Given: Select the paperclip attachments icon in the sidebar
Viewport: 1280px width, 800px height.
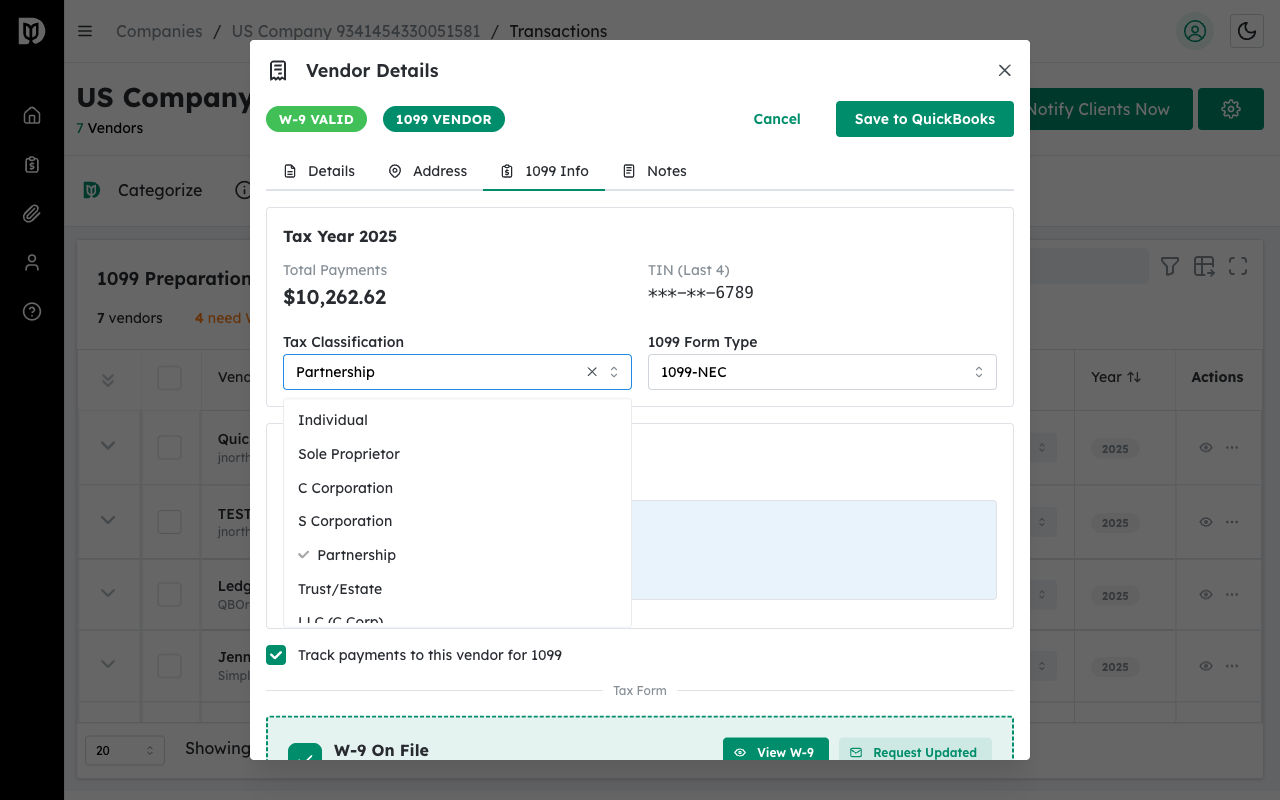Looking at the screenshot, I should (31, 213).
